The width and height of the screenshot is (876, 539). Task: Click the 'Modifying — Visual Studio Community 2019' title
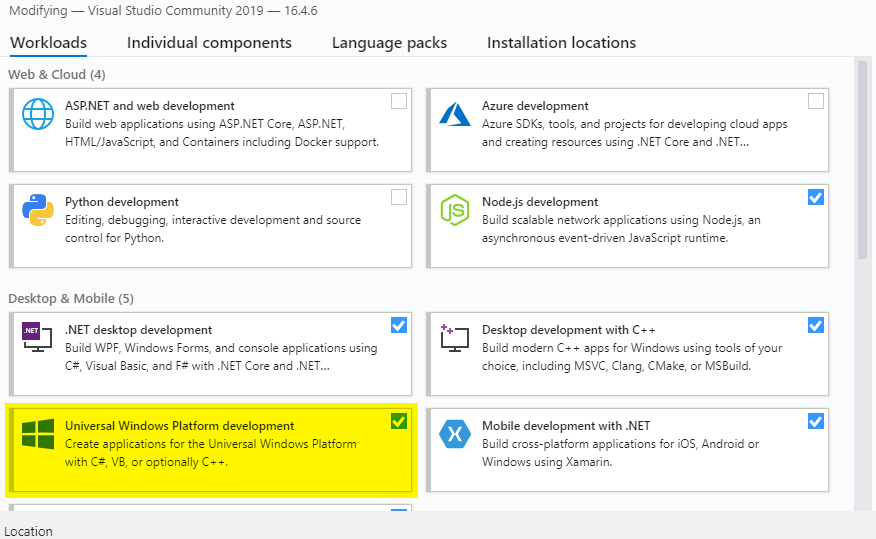[163, 11]
